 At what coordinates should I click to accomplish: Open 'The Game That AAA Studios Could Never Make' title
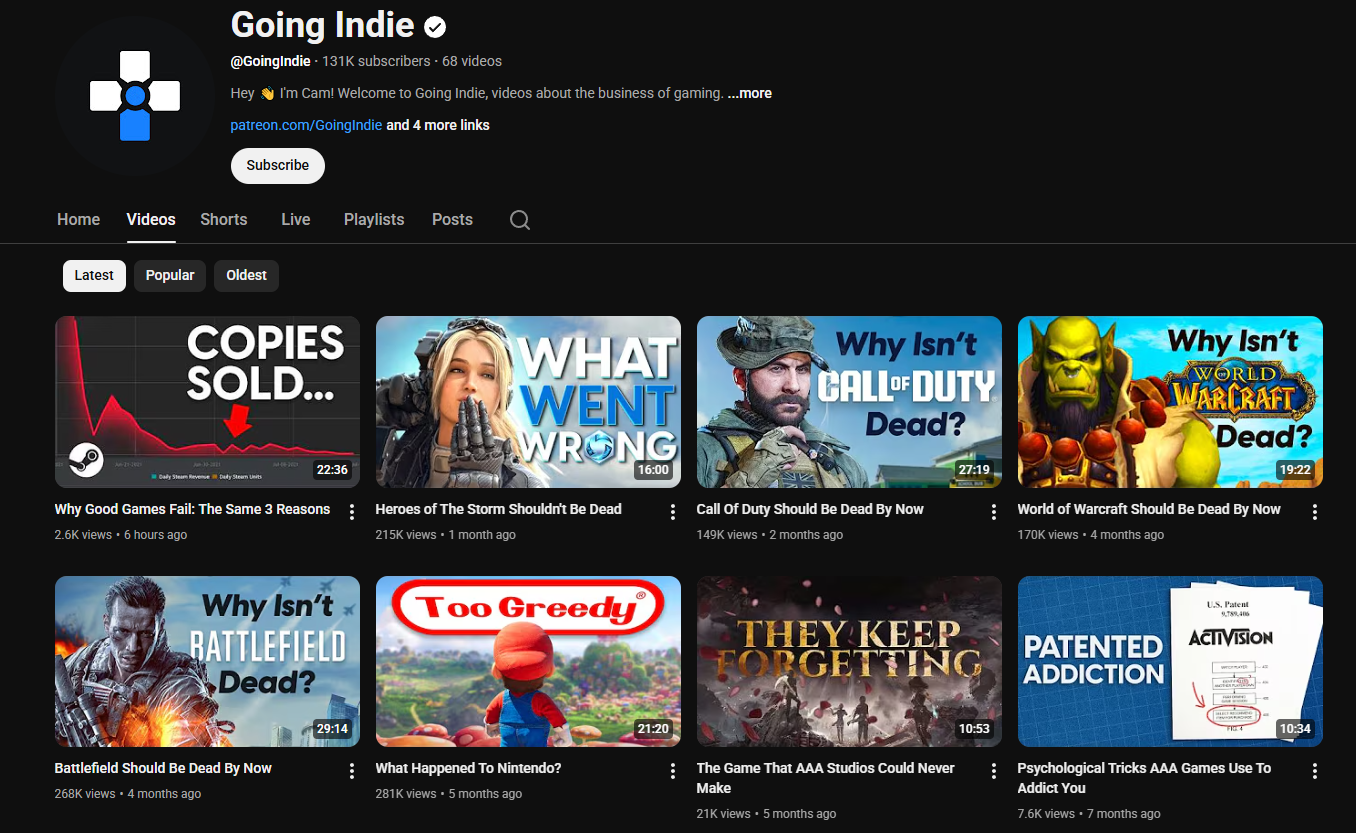pyautogui.click(x=826, y=778)
